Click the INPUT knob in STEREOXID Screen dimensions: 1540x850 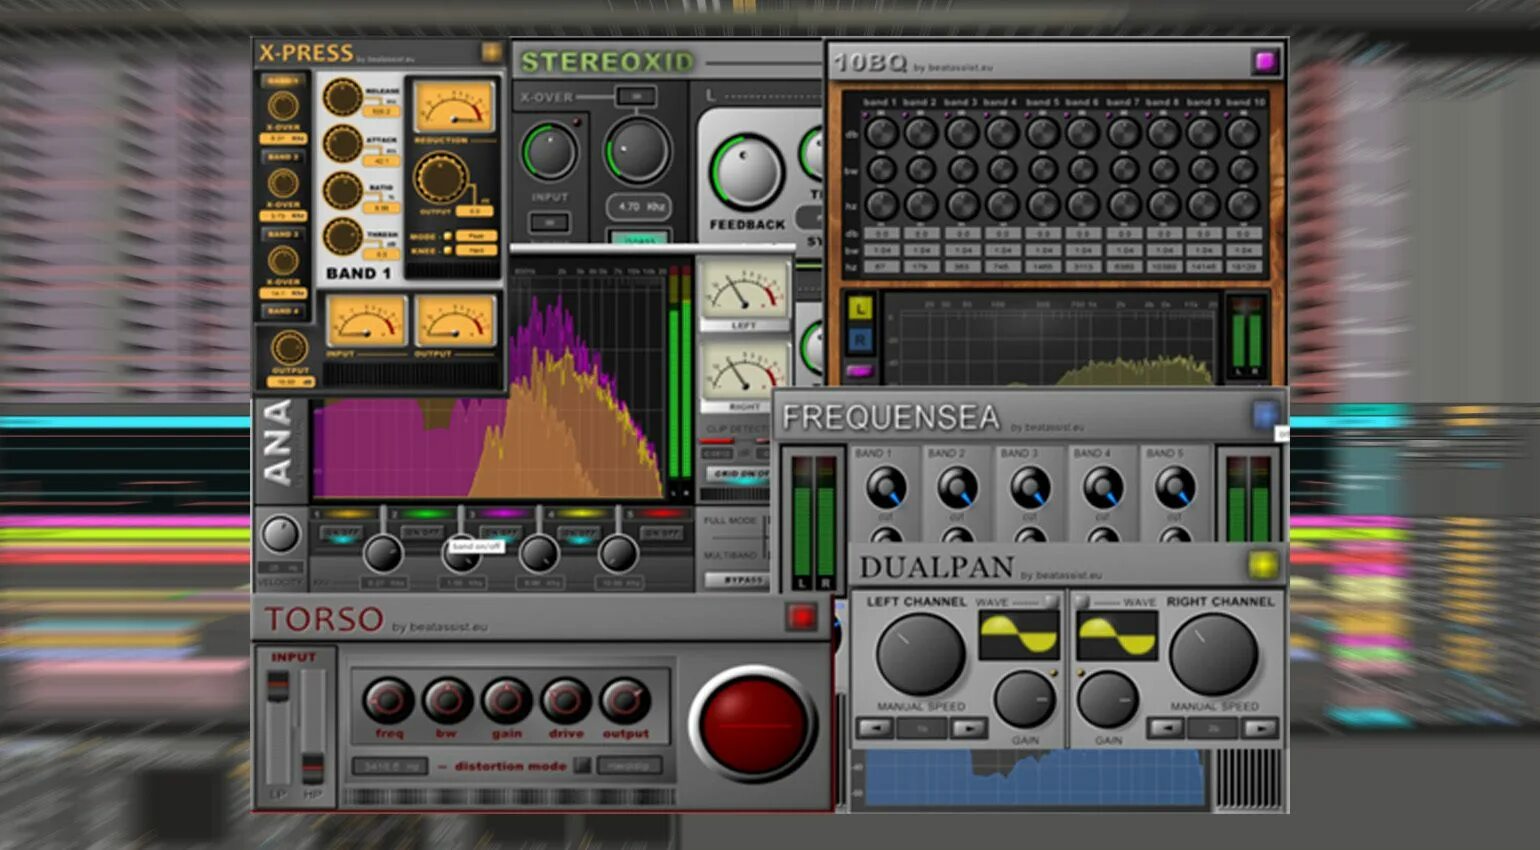point(549,152)
